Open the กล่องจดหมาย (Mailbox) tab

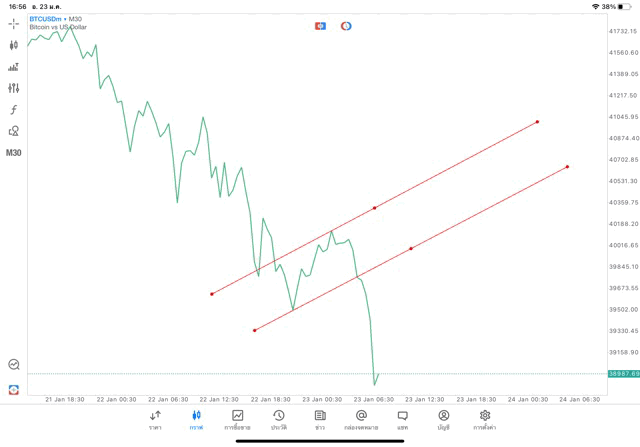[361, 419]
